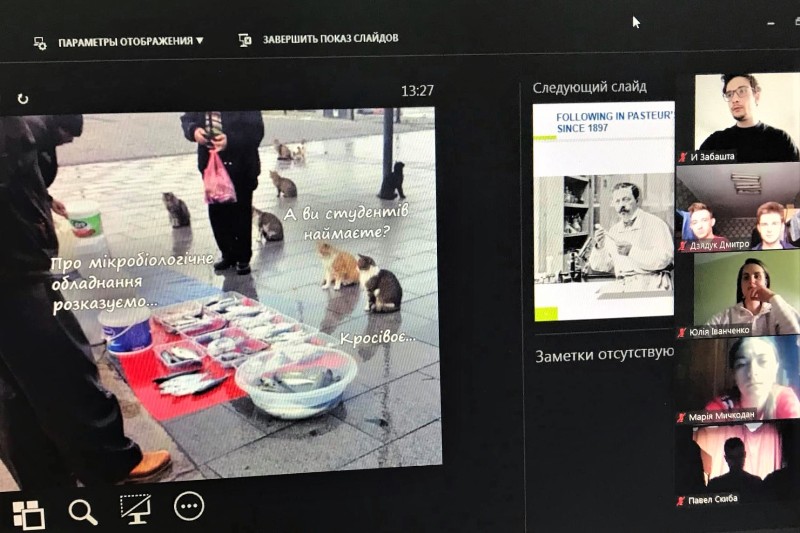Click muted mic icon beside Марія Мичкодан
The image size is (800, 533).
[x=681, y=418]
